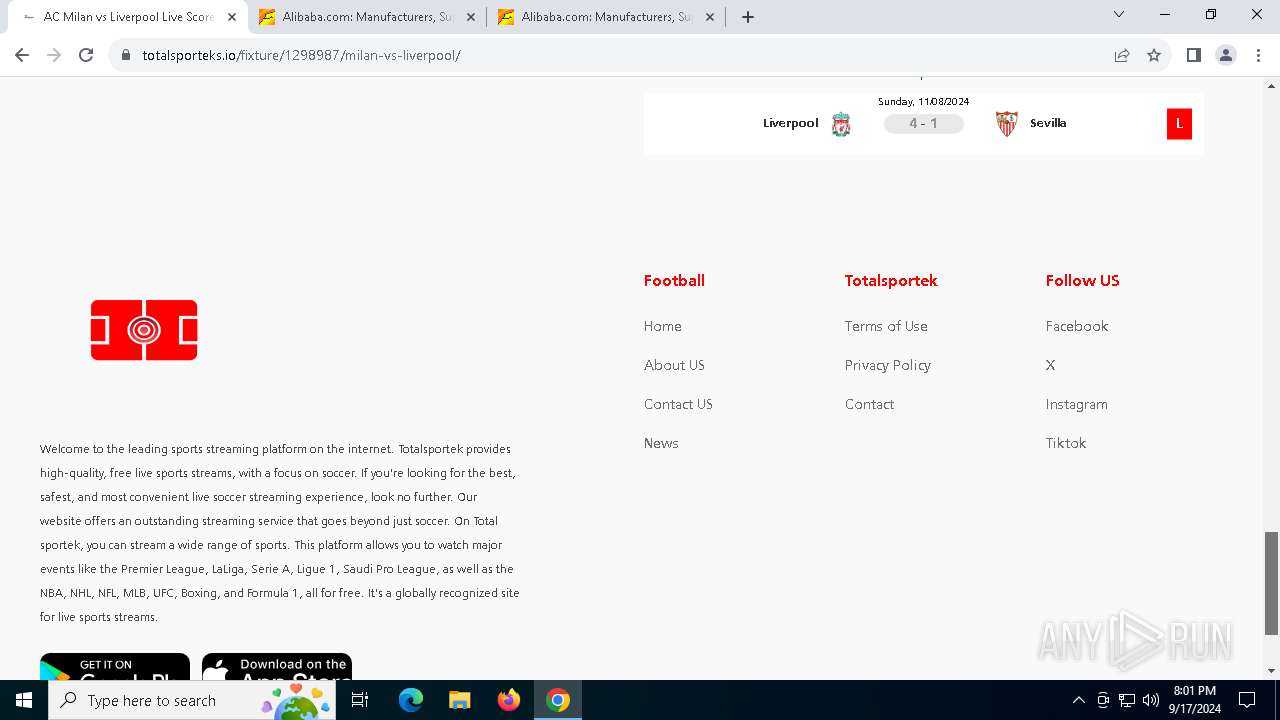Screen dimensions: 1280x720
Task: Open the volume control in system tray
Action: [1151, 700]
